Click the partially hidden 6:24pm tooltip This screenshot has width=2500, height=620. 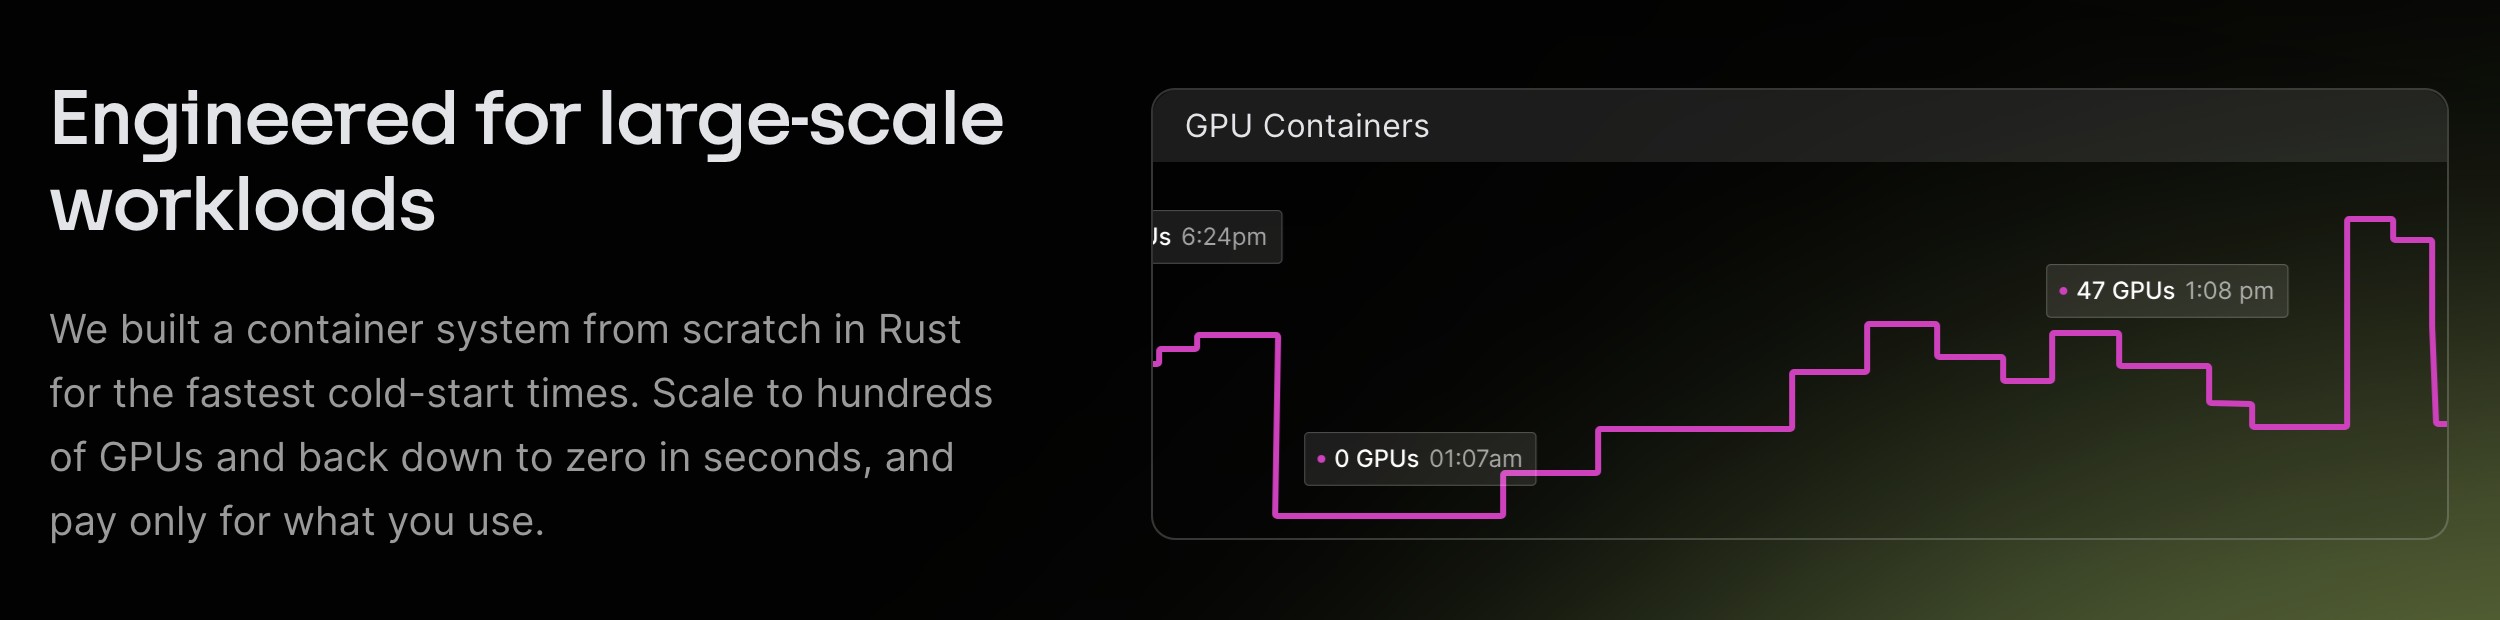1216,237
